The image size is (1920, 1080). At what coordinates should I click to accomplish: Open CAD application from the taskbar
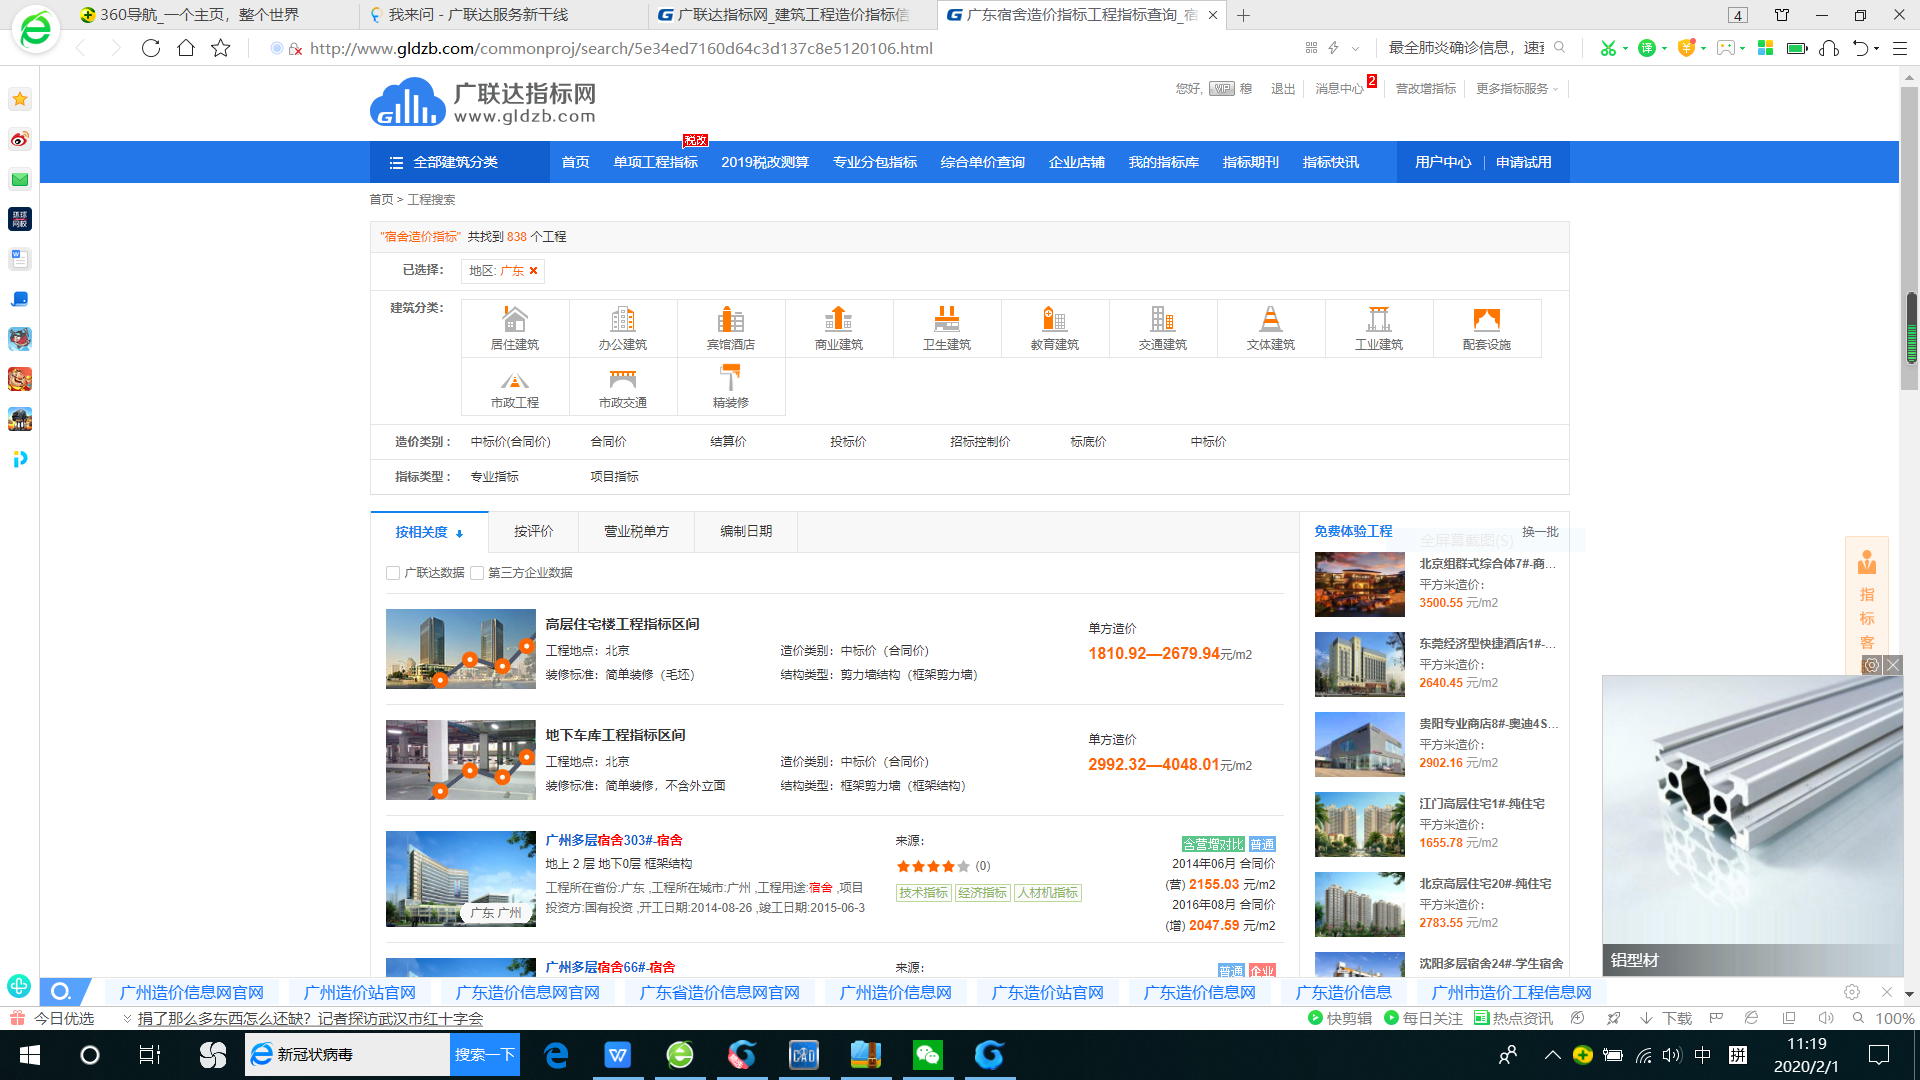pos(804,1054)
